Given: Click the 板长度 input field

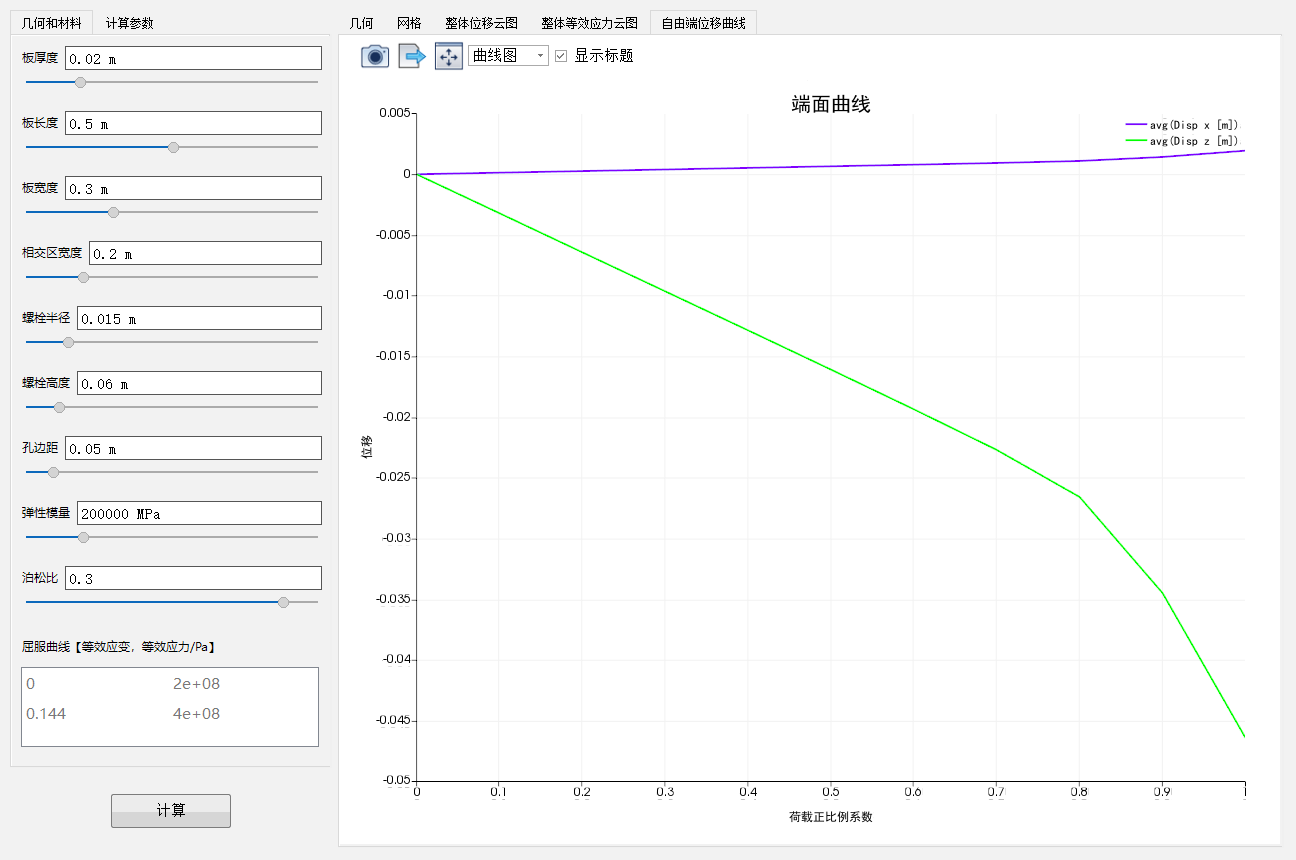Looking at the screenshot, I should point(193,123).
